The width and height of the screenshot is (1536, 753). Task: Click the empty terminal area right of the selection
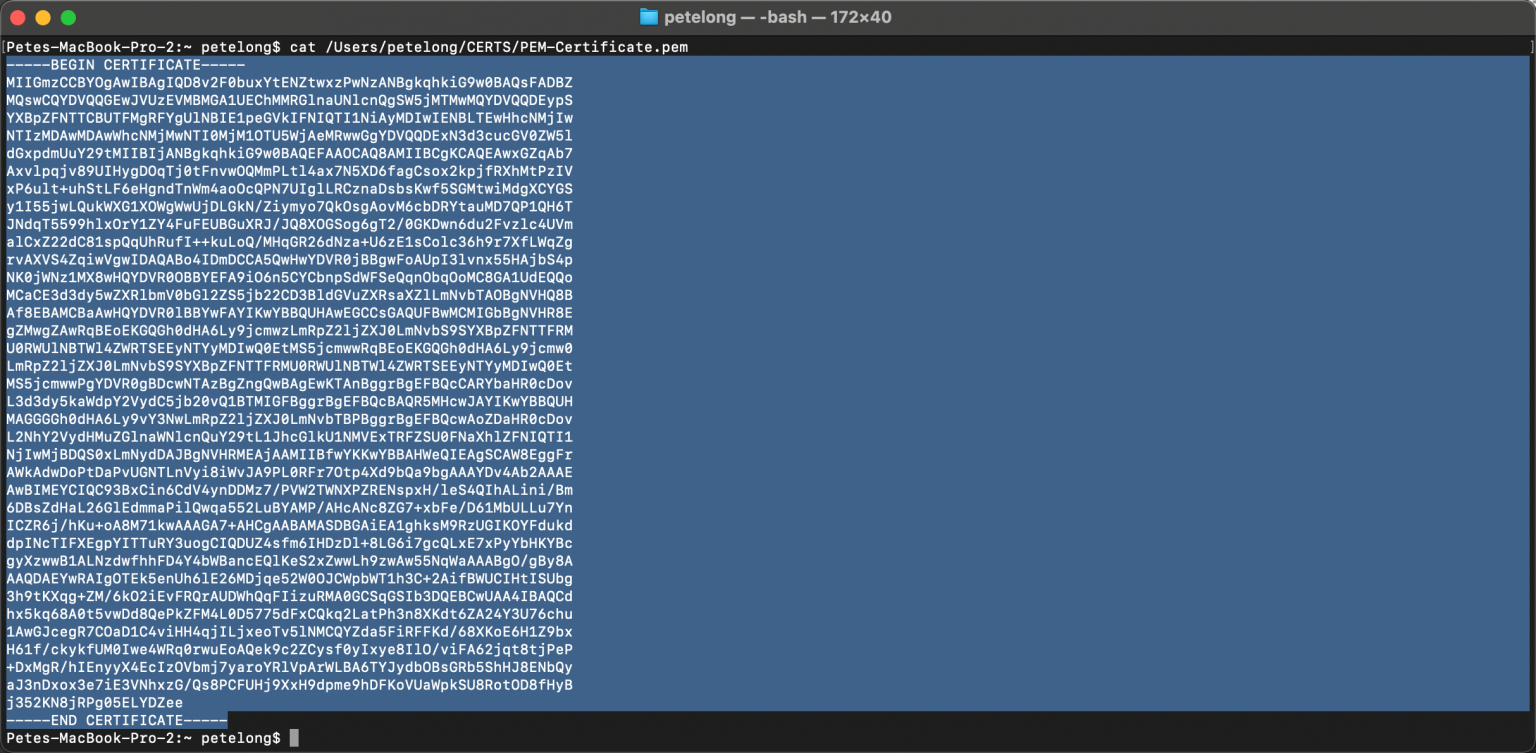[1000, 400]
